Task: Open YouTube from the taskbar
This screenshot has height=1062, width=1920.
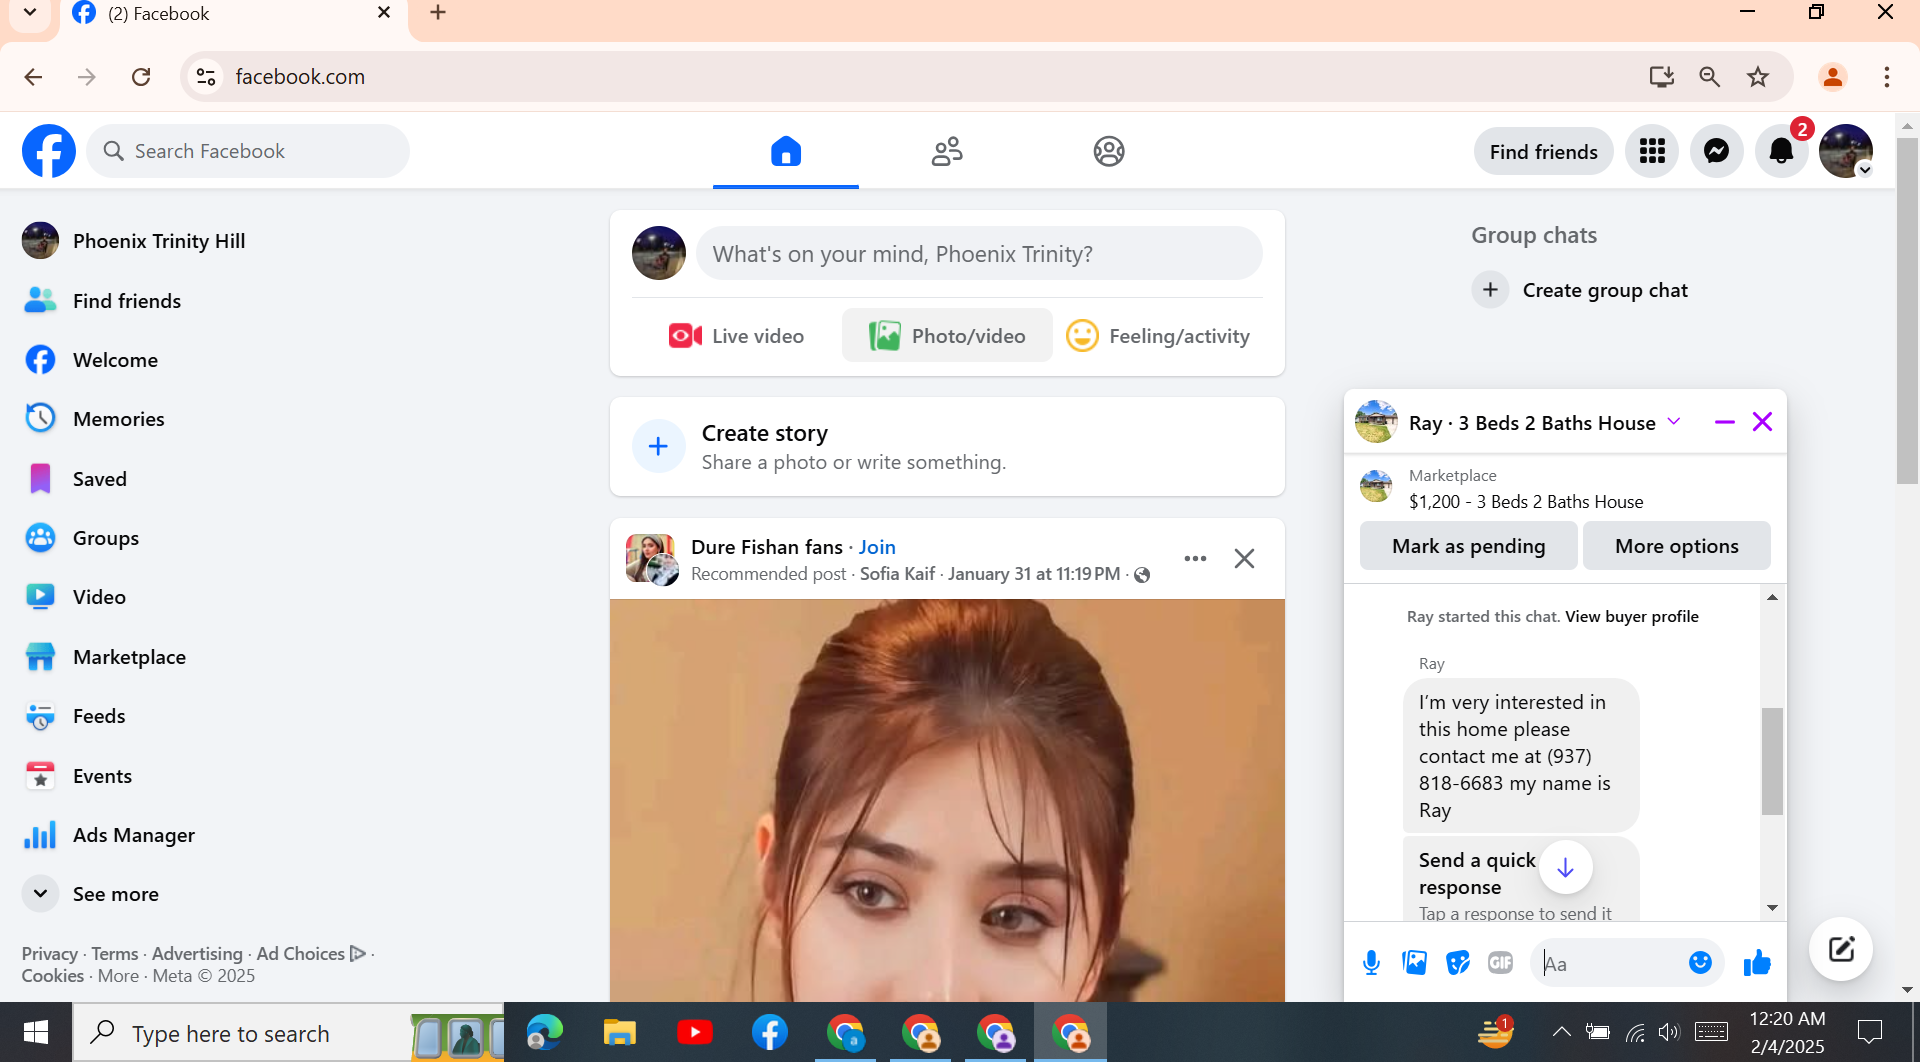Action: (694, 1032)
